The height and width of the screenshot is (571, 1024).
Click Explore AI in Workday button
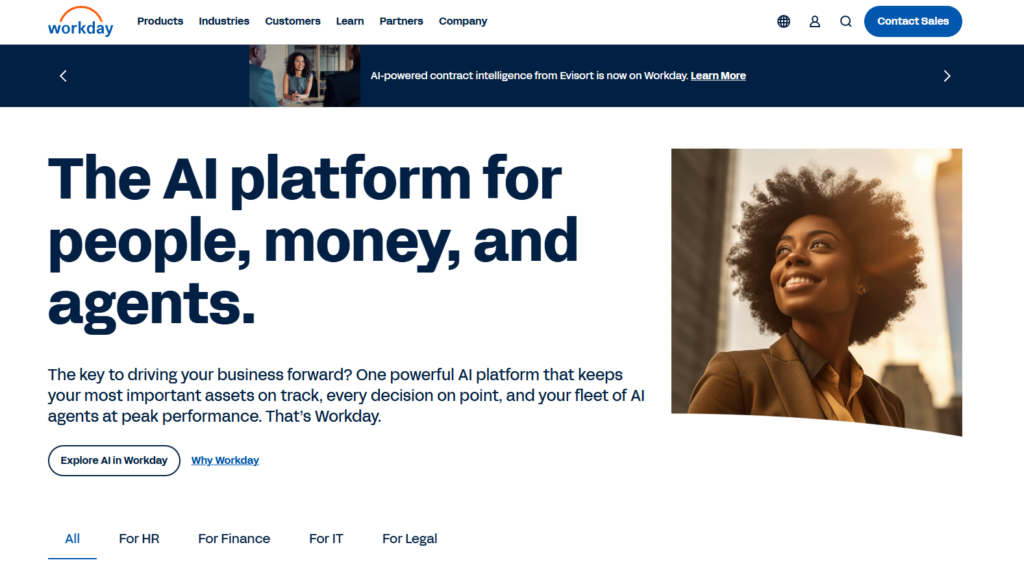coord(114,461)
